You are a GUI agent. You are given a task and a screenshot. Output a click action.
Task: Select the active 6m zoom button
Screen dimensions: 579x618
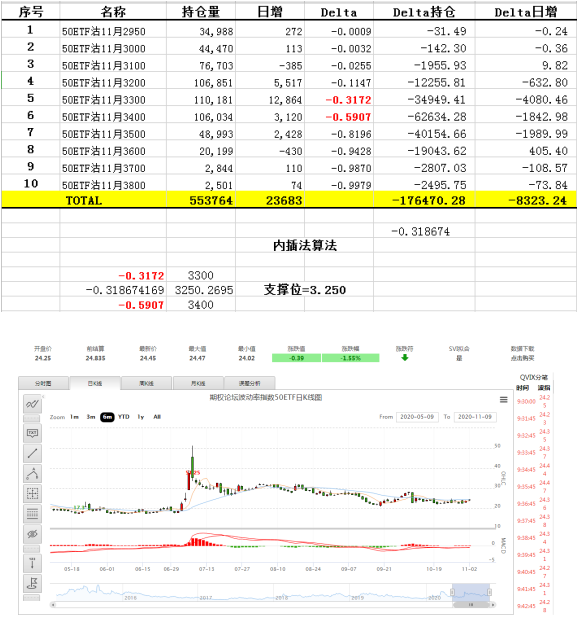click(x=107, y=417)
